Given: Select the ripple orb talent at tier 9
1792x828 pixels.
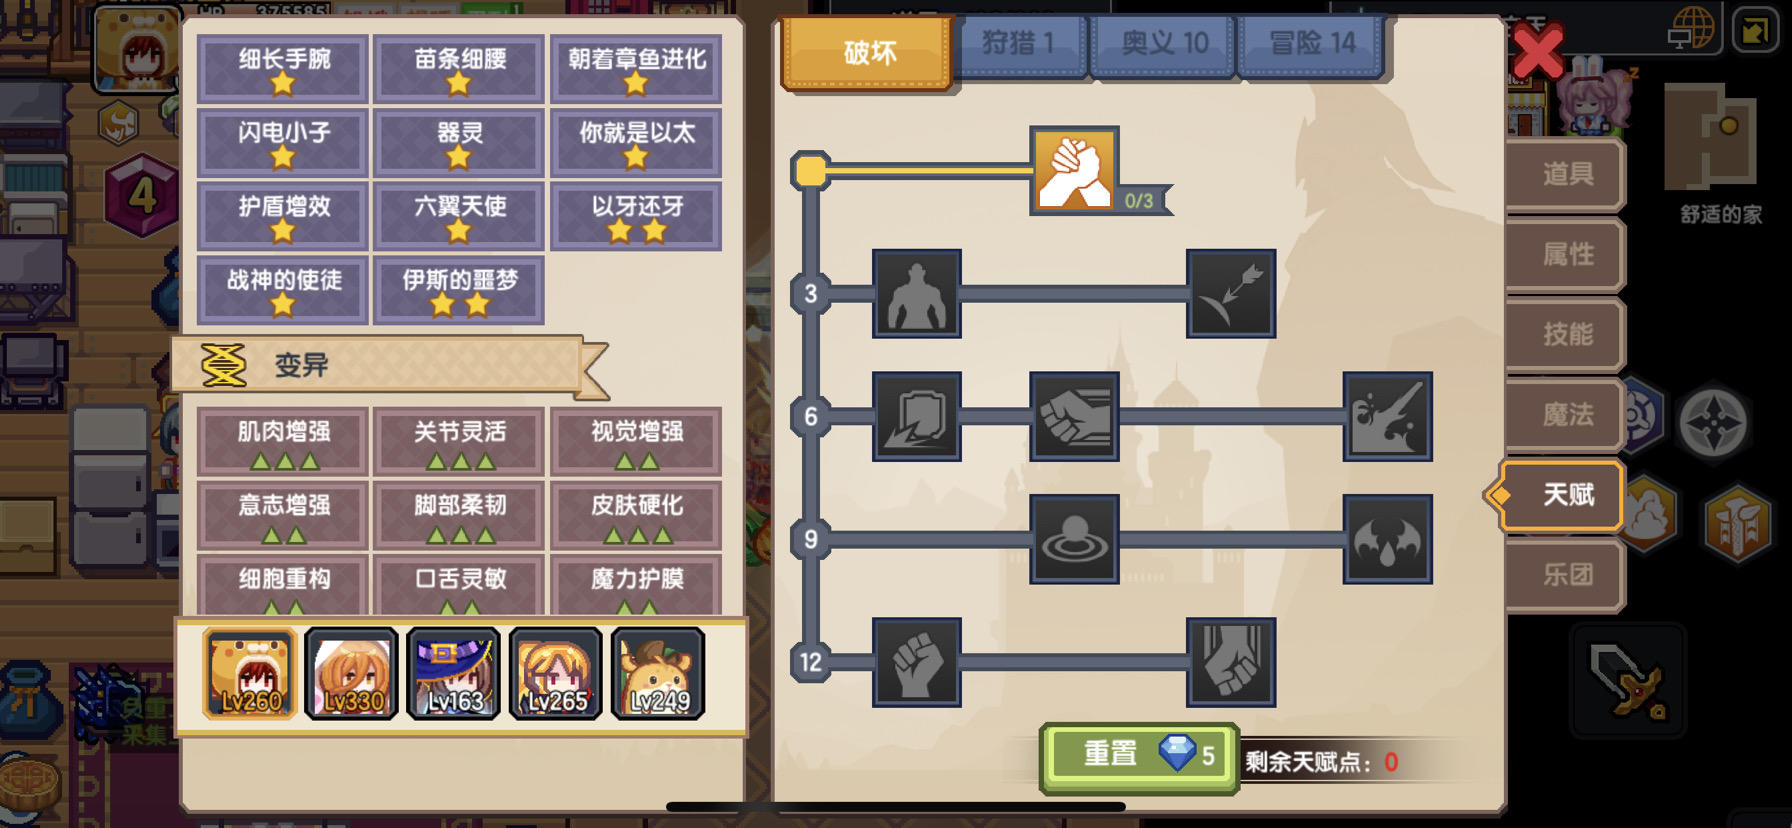Looking at the screenshot, I should point(1074,539).
